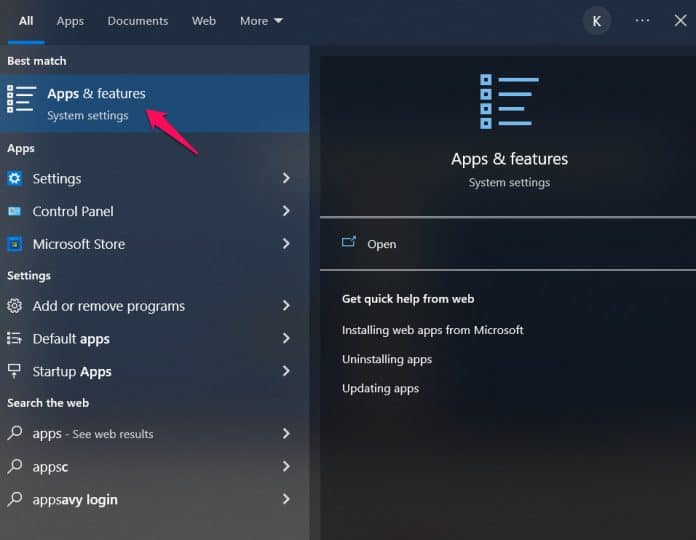The image size is (696, 540).
Task: Click the Control Panel icon
Action: tap(15, 212)
